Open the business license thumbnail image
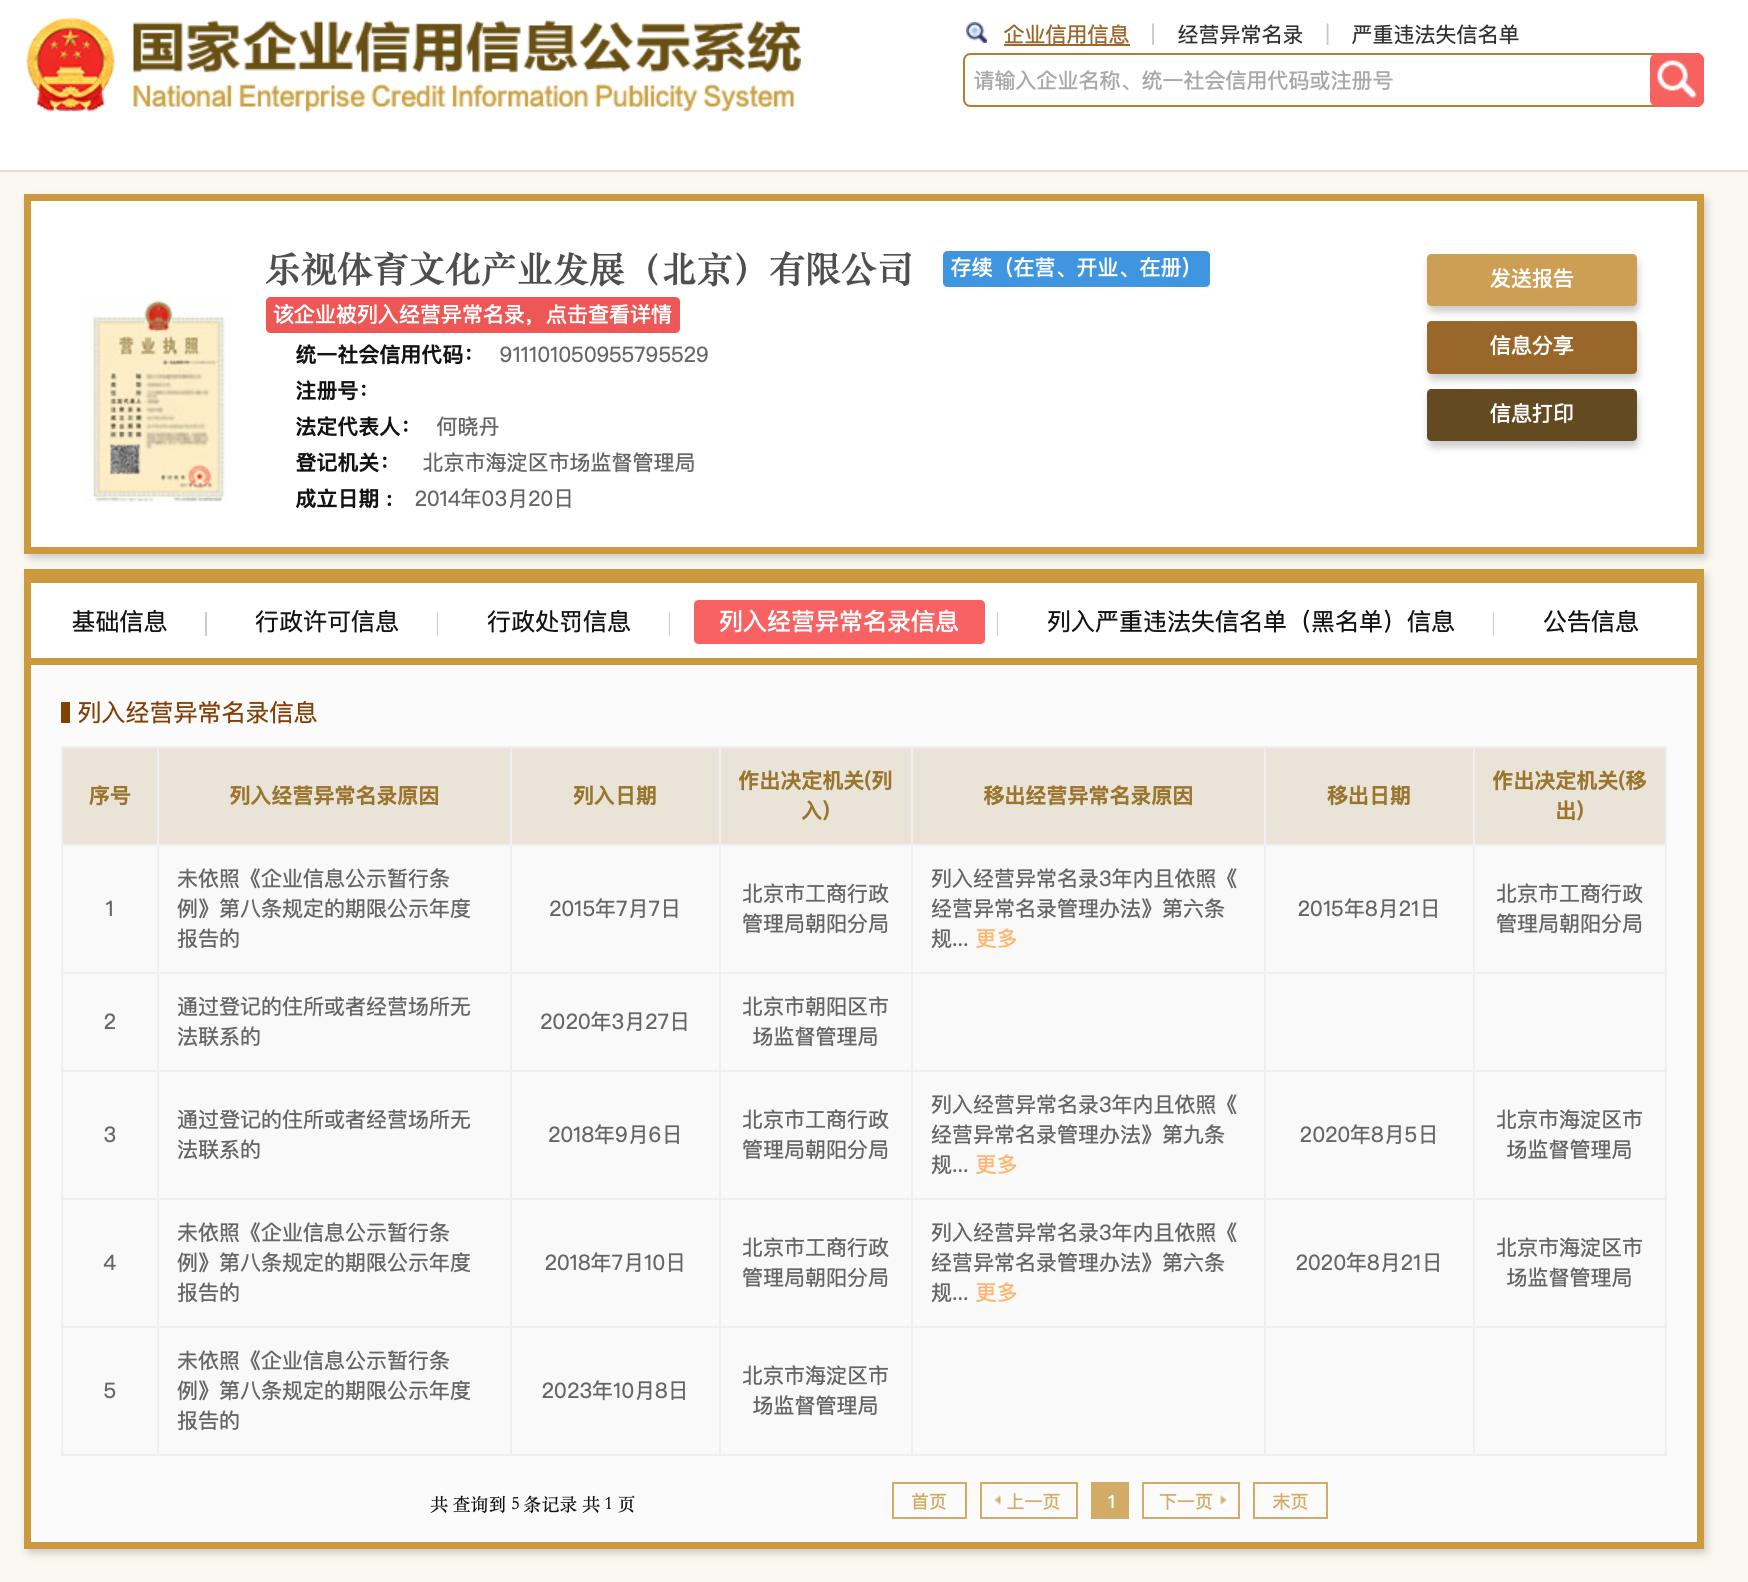Image resolution: width=1748 pixels, height=1582 pixels. [158, 400]
